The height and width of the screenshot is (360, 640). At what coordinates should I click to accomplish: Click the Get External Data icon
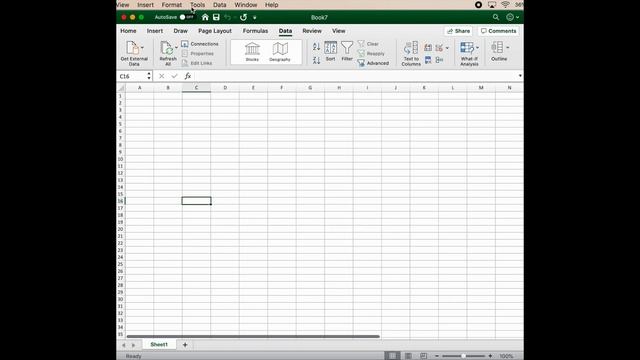(132, 48)
